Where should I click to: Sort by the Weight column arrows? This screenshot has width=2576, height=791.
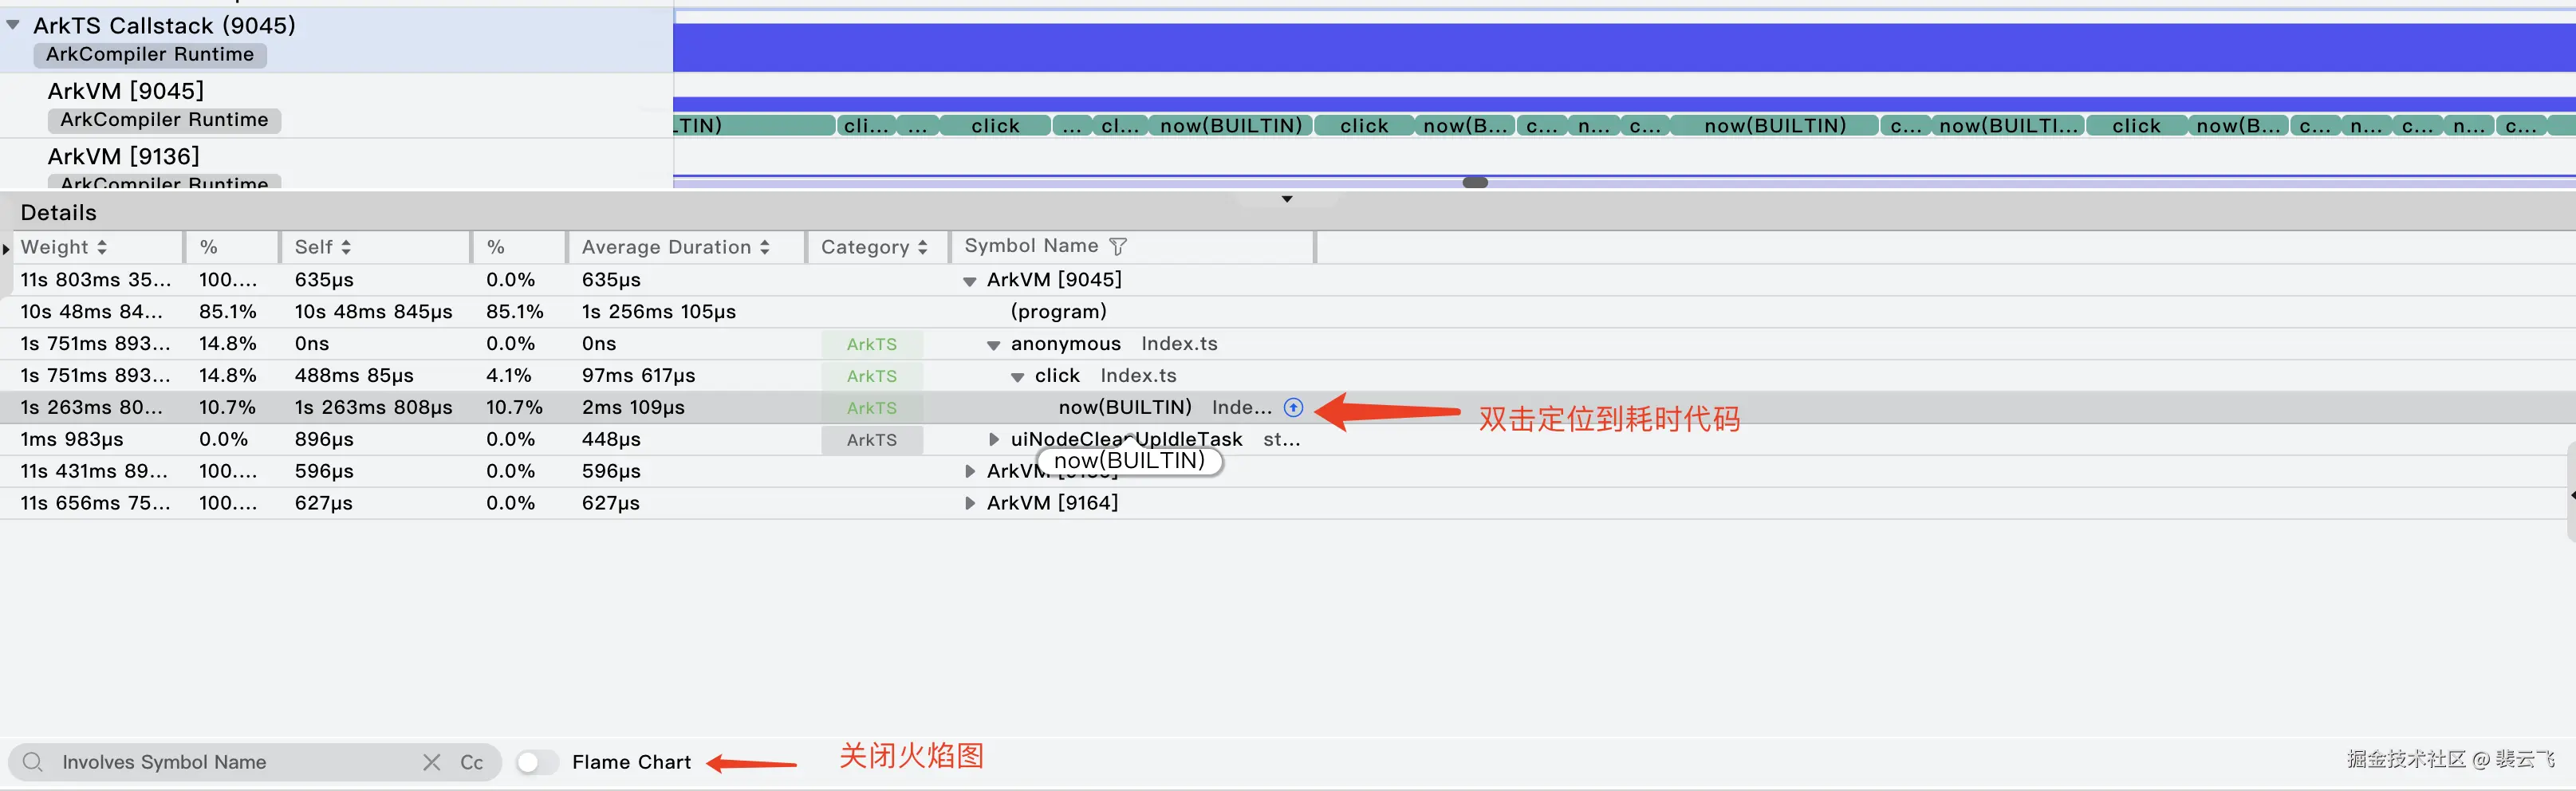point(102,247)
